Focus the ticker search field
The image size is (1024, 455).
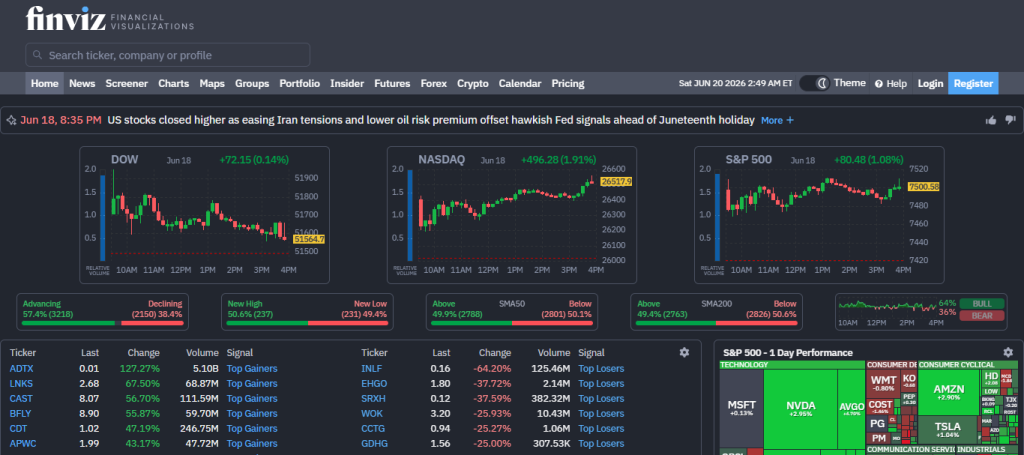tap(168, 55)
